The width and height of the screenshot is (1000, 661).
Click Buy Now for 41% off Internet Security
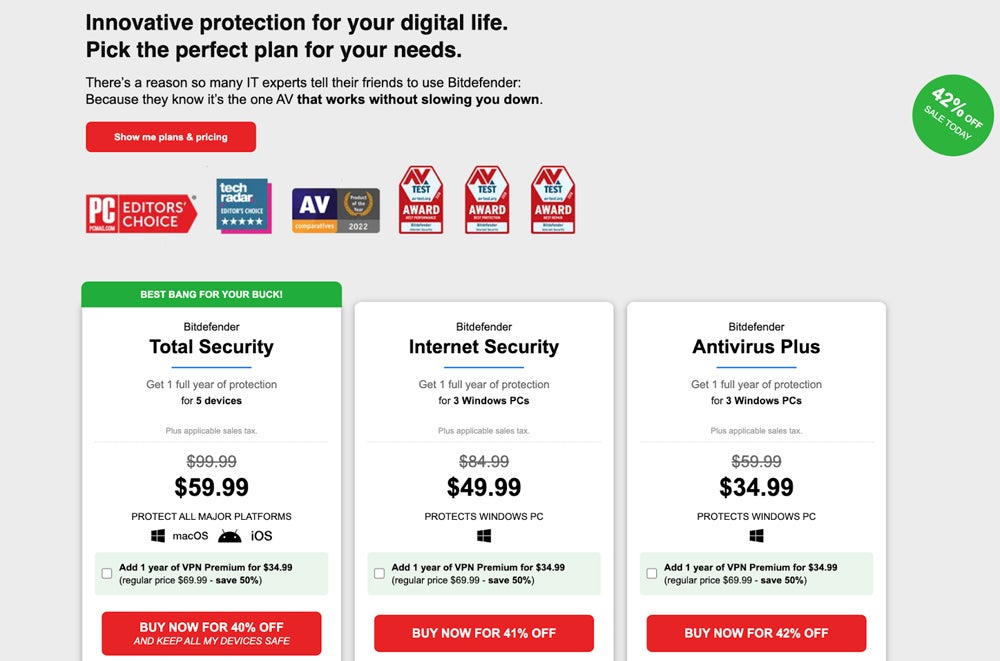click(x=484, y=633)
